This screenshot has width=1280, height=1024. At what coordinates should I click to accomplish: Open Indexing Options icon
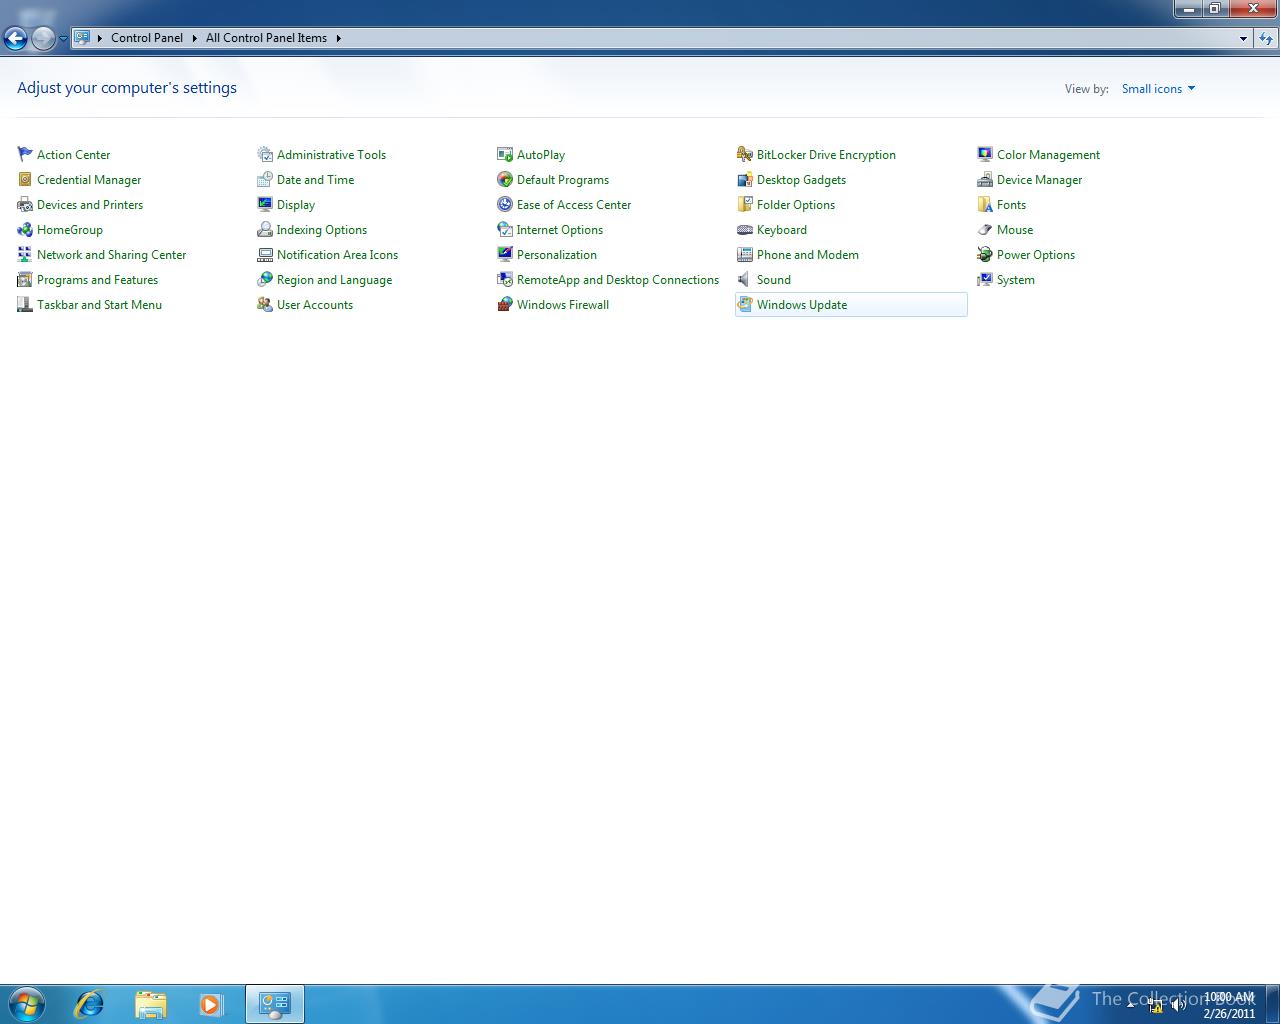(x=265, y=229)
